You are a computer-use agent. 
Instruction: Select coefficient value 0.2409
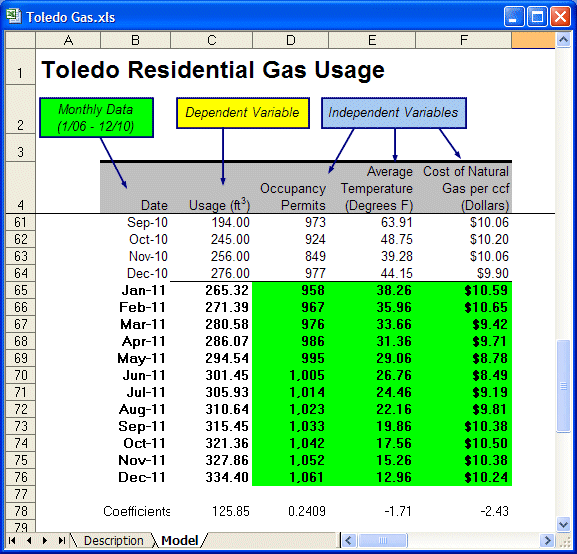[290, 511]
